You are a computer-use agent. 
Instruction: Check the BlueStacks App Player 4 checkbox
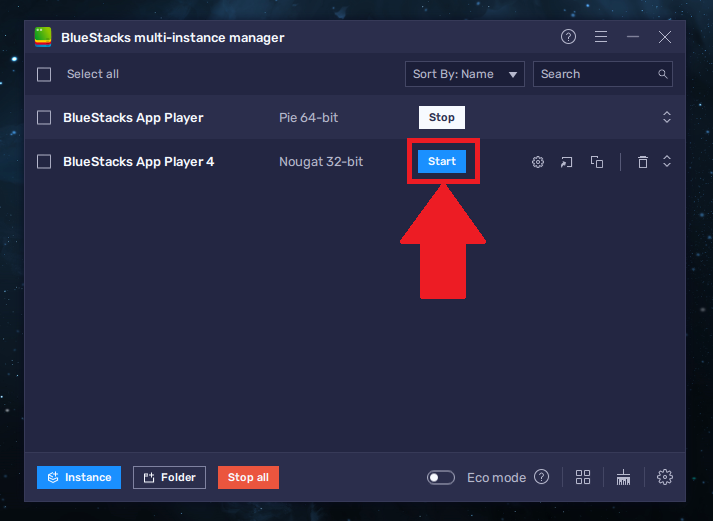coord(44,161)
